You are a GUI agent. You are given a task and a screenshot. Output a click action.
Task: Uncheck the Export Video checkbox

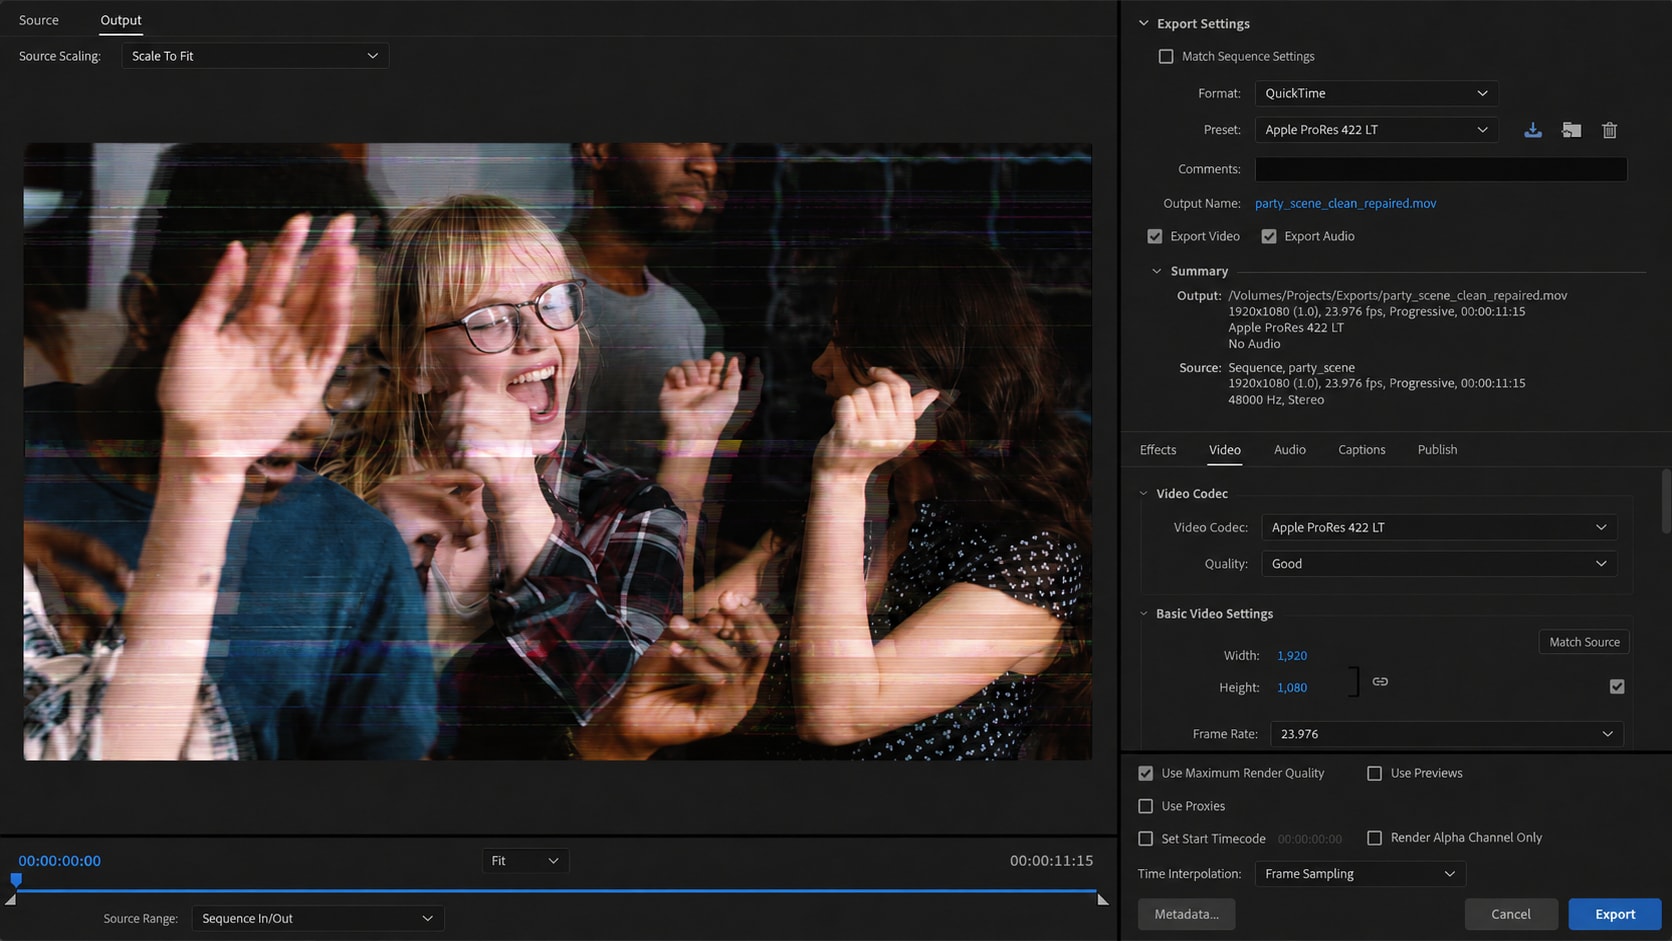[1155, 236]
